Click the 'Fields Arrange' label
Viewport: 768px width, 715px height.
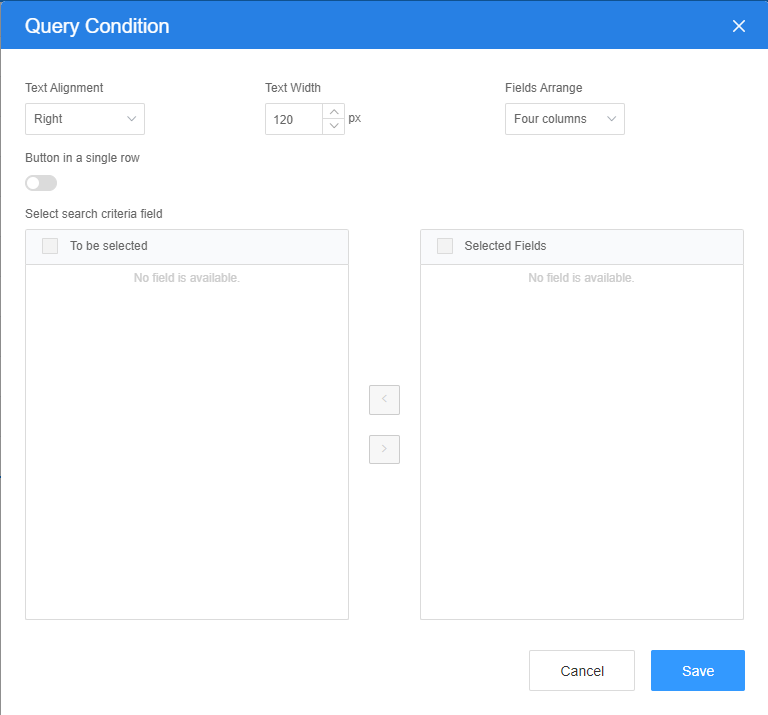tap(544, 88)
